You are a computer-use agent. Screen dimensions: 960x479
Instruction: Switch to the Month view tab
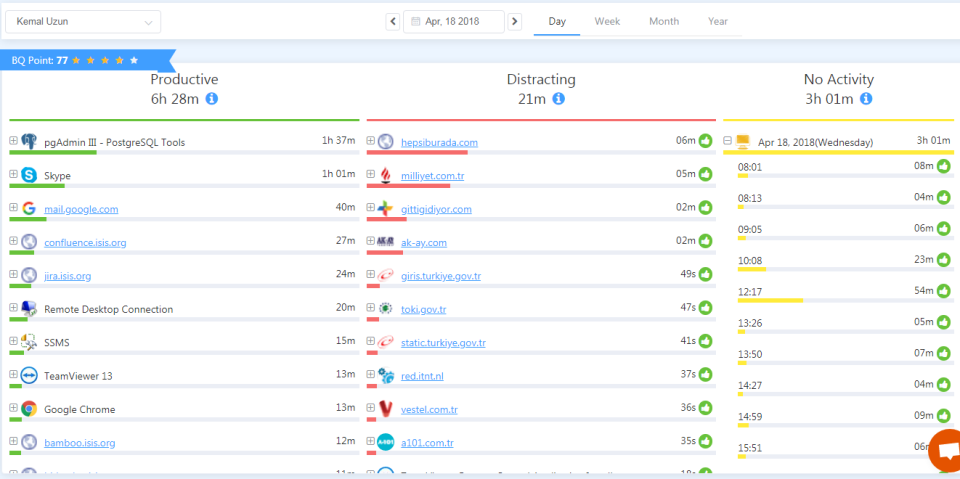pyautogui.click(x=664, y=21)
